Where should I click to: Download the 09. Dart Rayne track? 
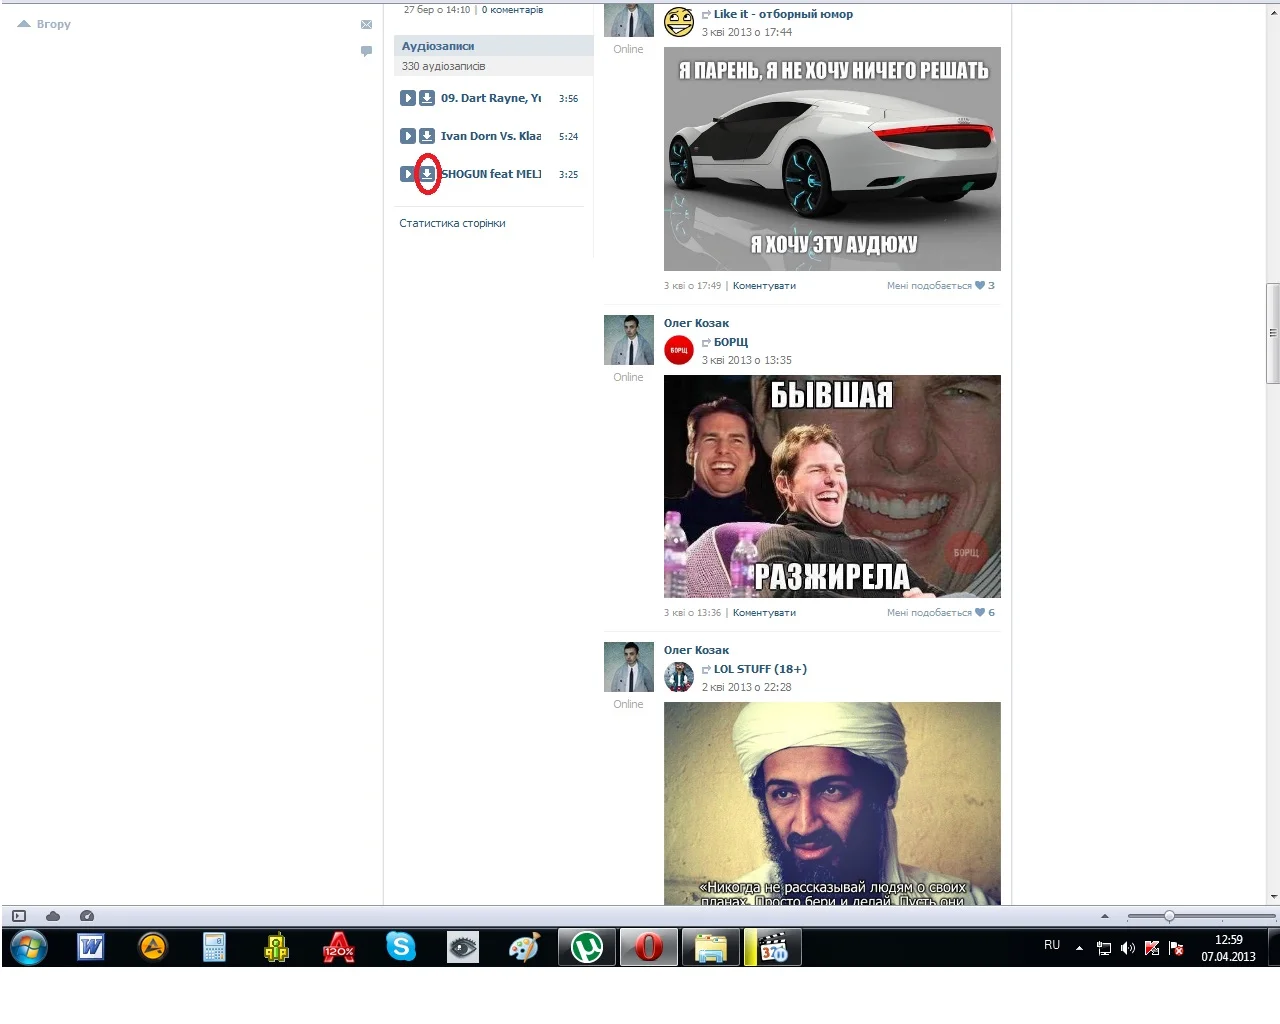[x=427, y=98]
